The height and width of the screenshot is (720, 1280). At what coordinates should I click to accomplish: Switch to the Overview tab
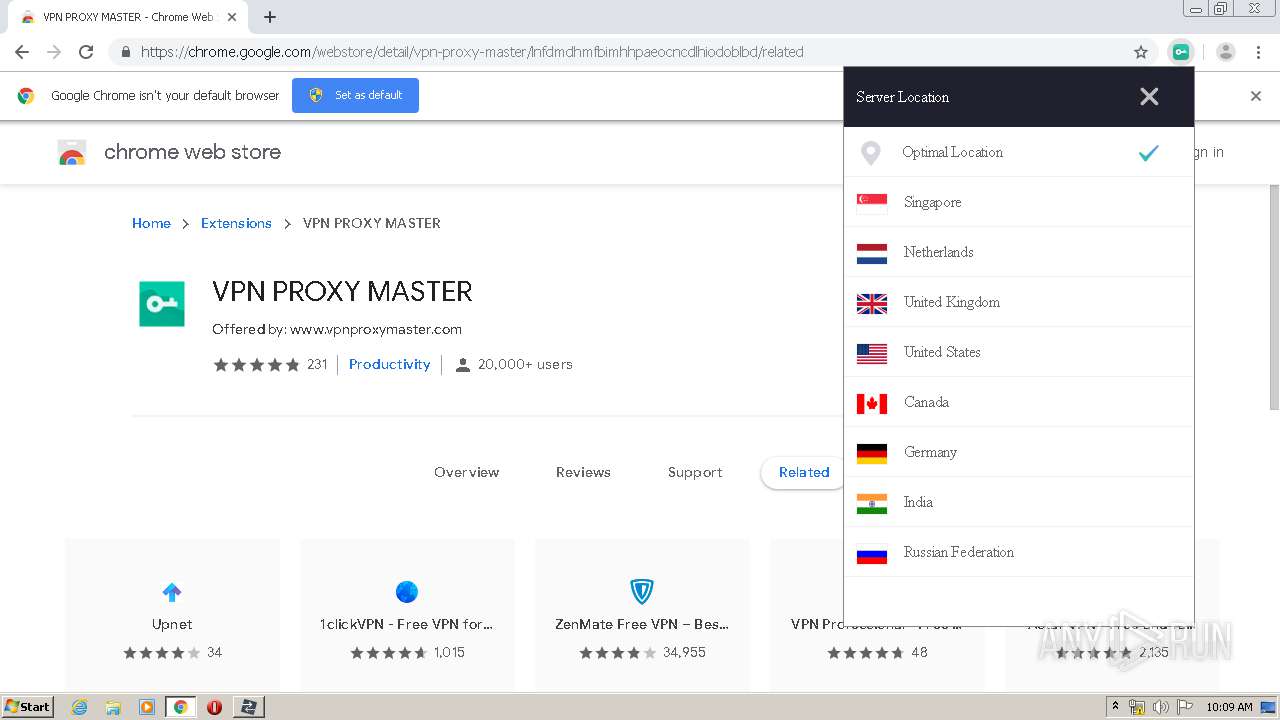(x=466, y=472)
